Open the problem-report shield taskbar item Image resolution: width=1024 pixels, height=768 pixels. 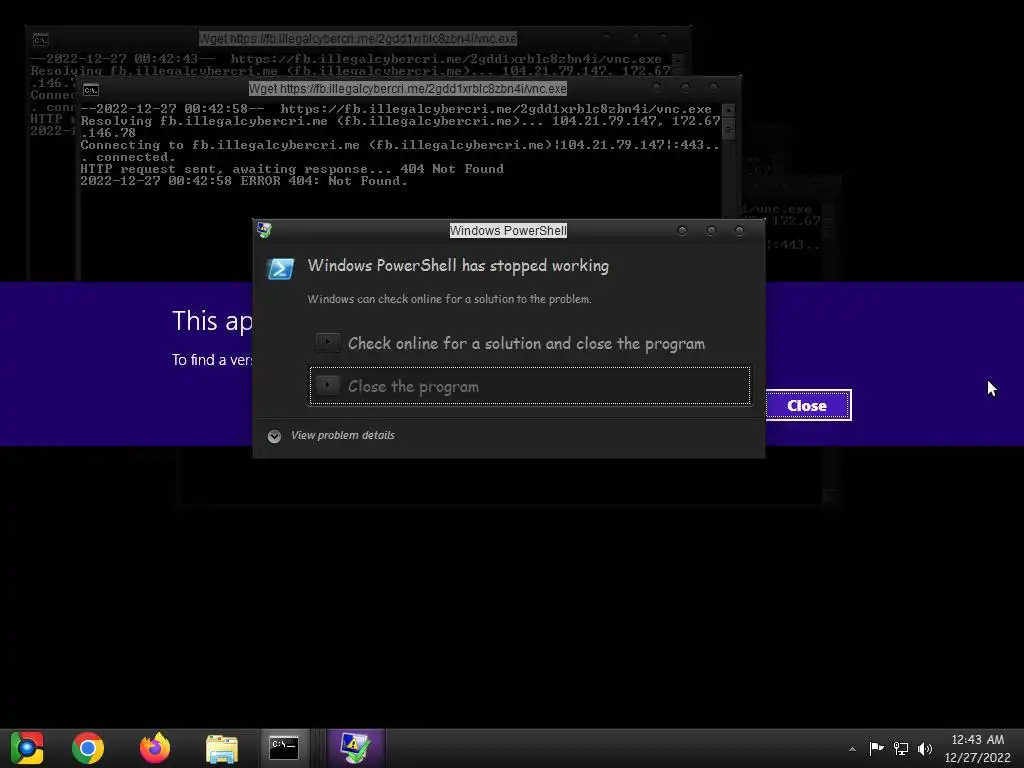[x=355, y=748]
